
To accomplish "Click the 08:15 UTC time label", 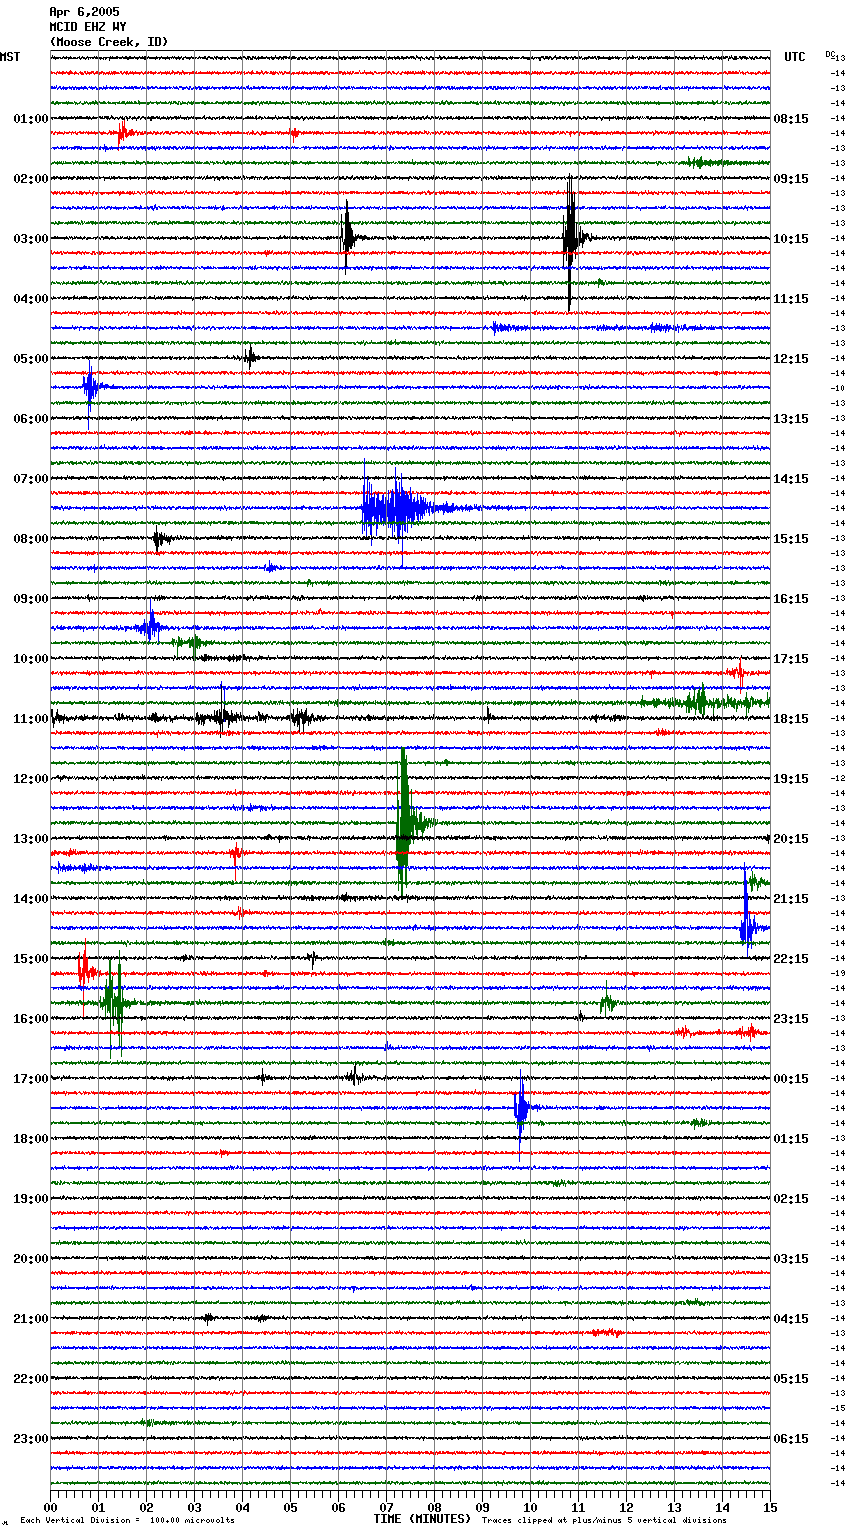I will (x=791, y=119).
